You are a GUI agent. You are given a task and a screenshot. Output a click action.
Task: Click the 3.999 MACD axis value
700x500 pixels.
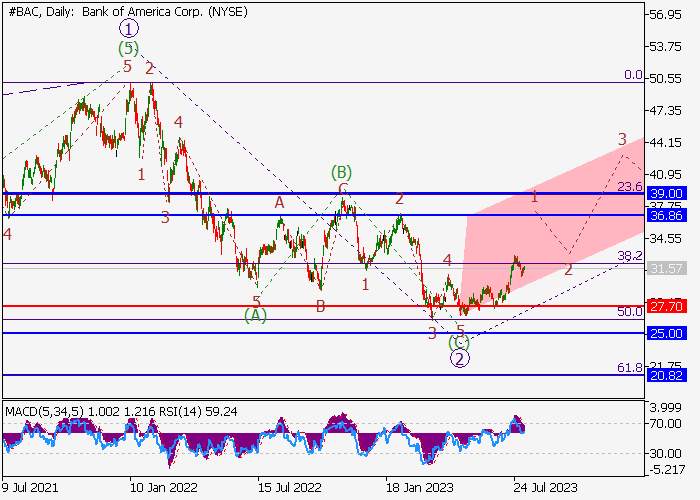(666, 408)
